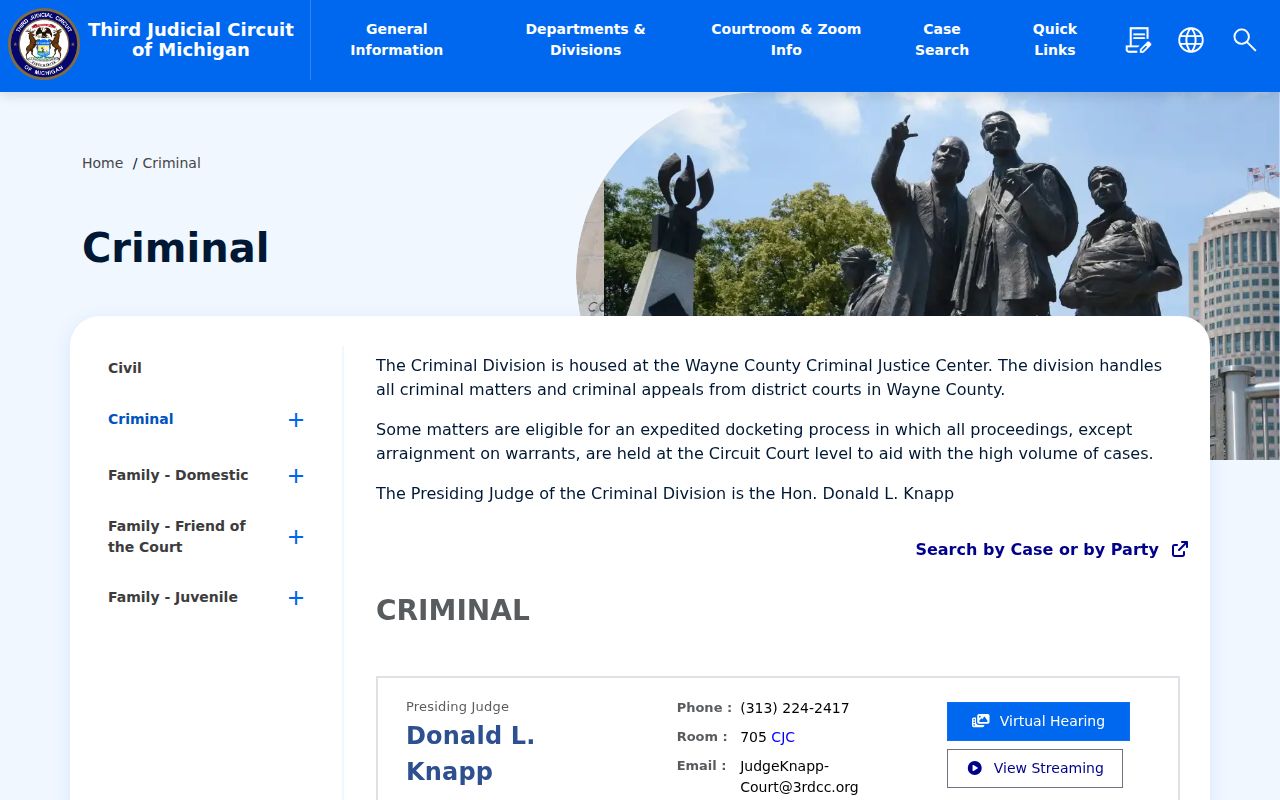Click the Donald L. Knapp judge name
The image size is (1280, 800).
click(x=470, y=754)
